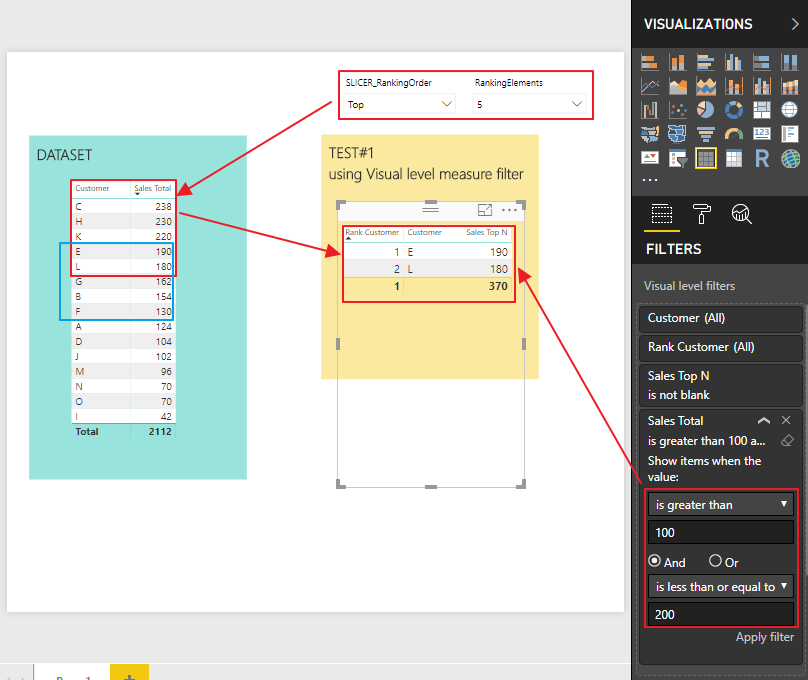The height and width of the screenshot is (680, 808).
Task: Open the import custom visual ellipsis
Action: tap(650, 180)
